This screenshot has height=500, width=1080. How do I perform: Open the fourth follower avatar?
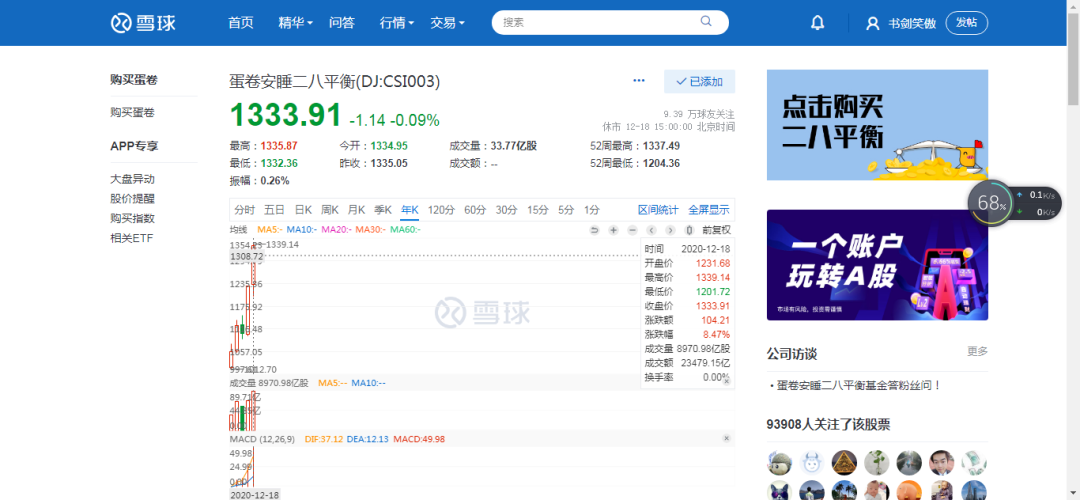[877, 462]
